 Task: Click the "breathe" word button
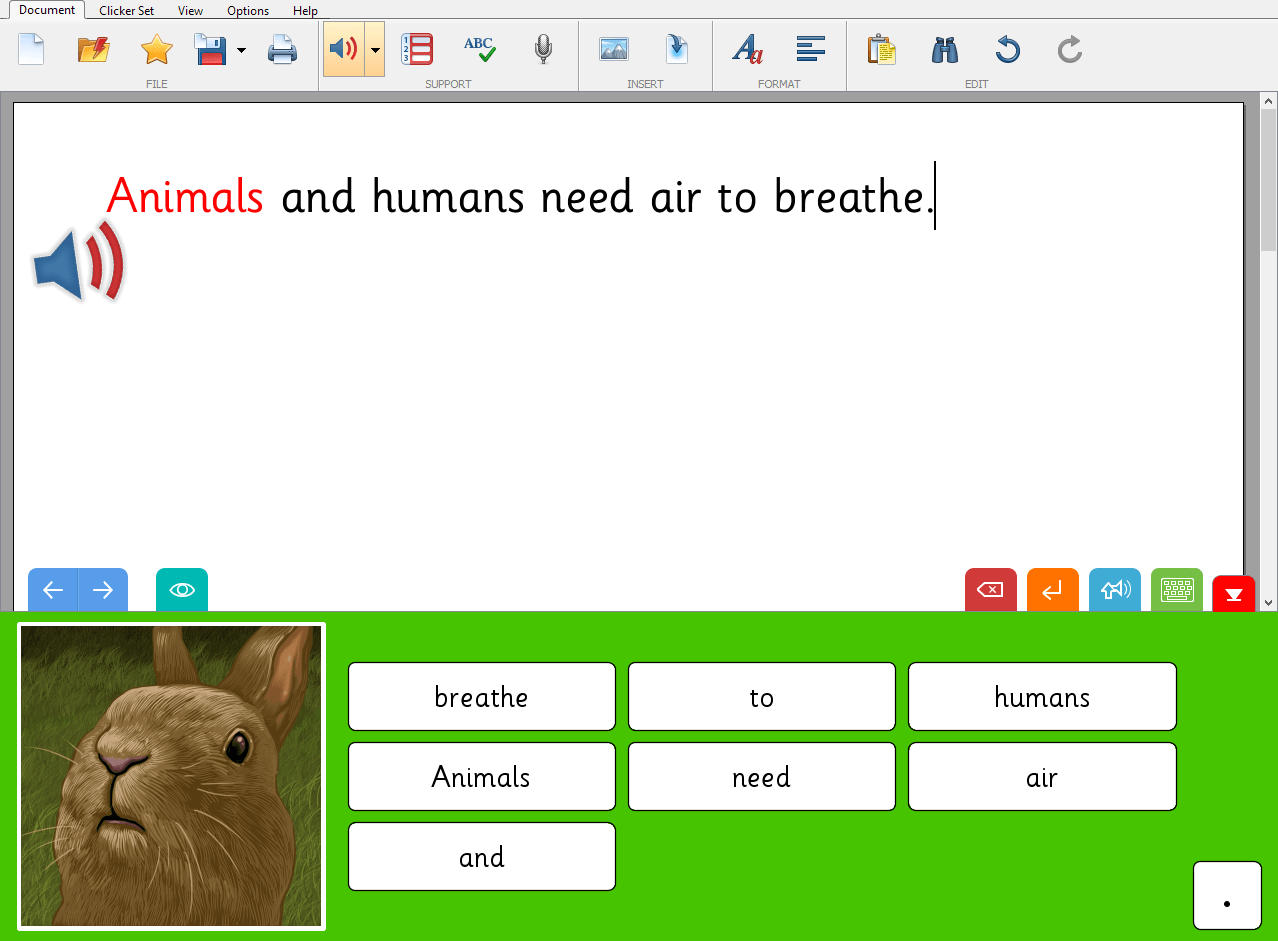pyautogui.click(x=481, y=697)
